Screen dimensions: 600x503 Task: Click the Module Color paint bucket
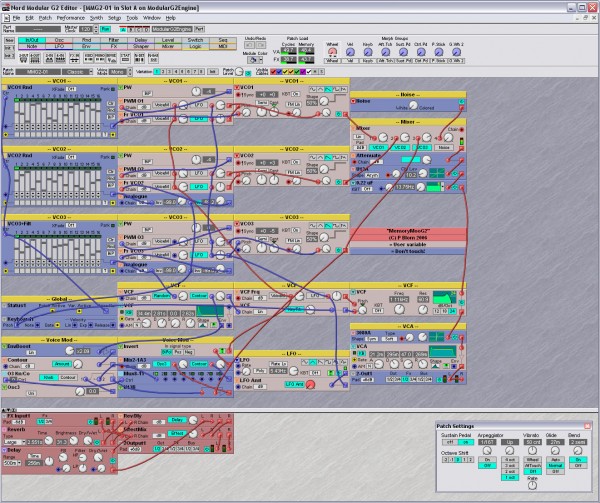click(x=253, y=60)
